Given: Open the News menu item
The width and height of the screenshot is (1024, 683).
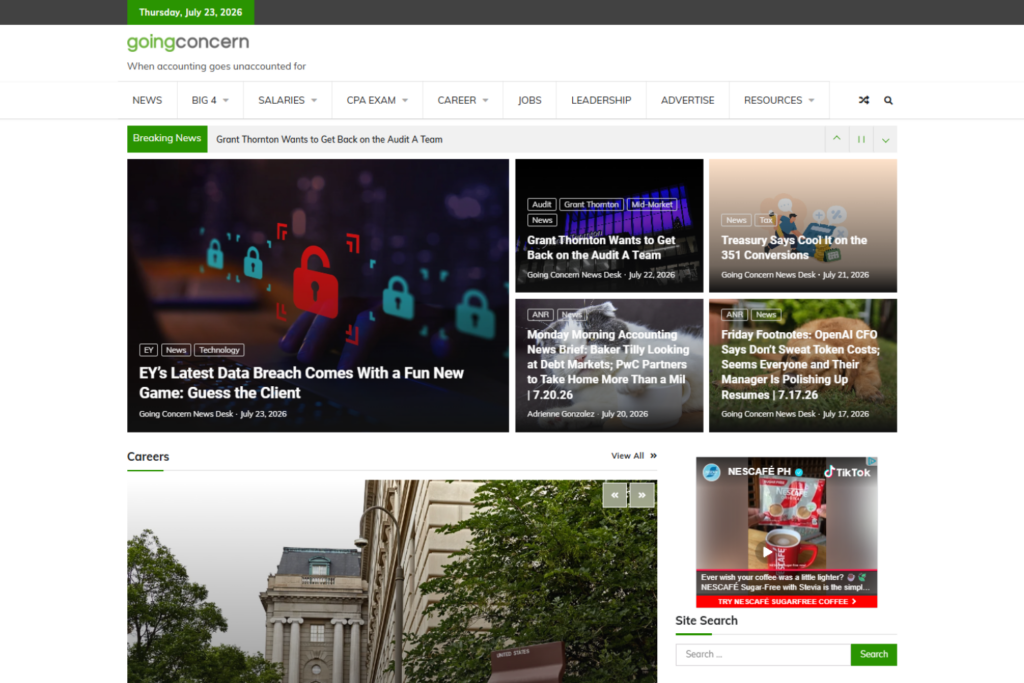Looking at the screenshot, I should (147, 100).
